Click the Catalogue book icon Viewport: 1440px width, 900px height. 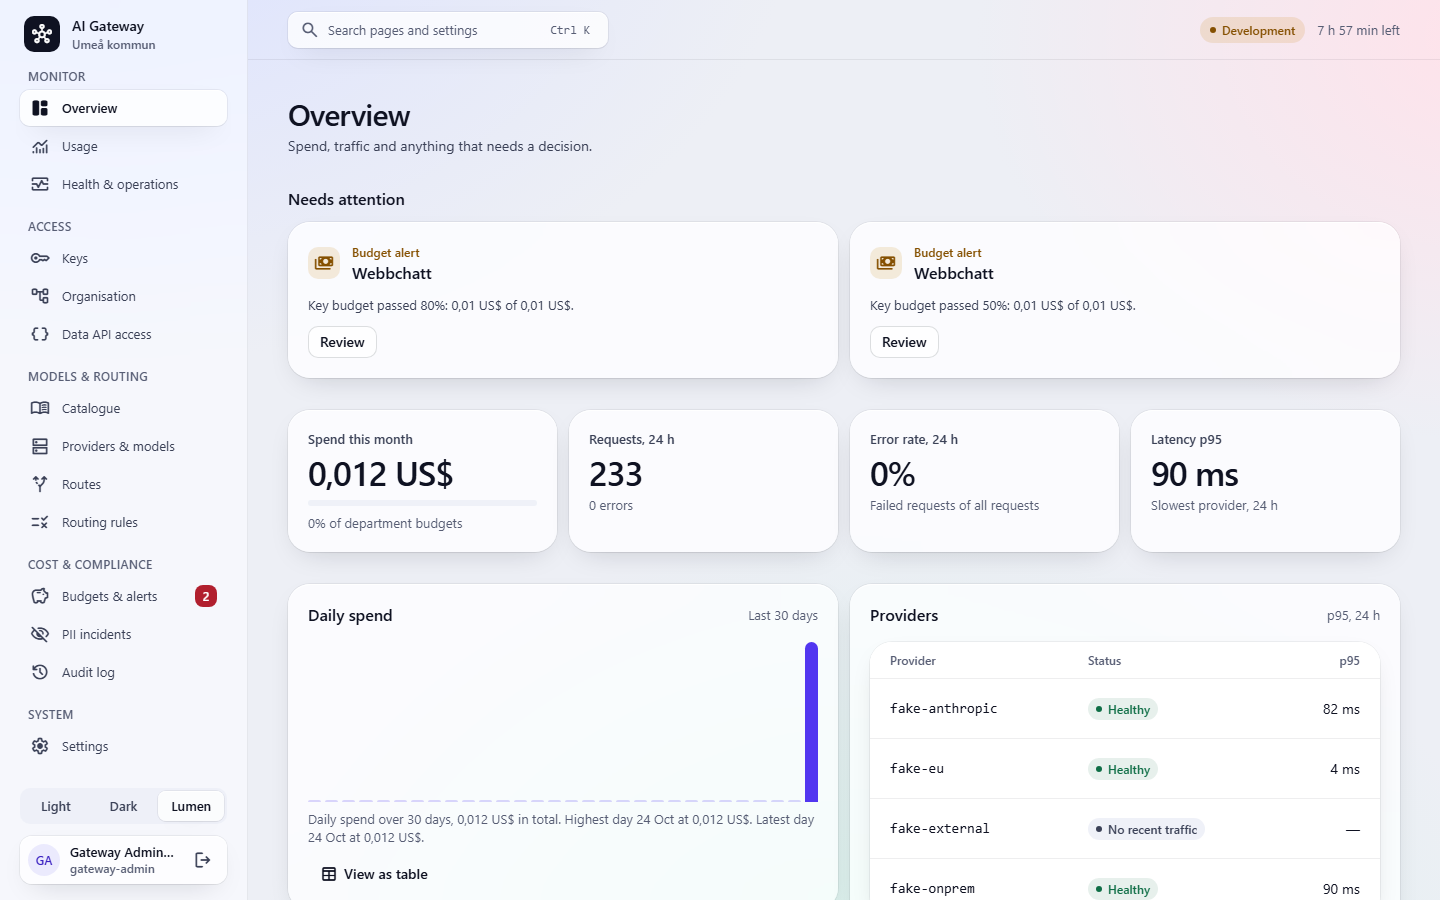click(x=40, y=409)
